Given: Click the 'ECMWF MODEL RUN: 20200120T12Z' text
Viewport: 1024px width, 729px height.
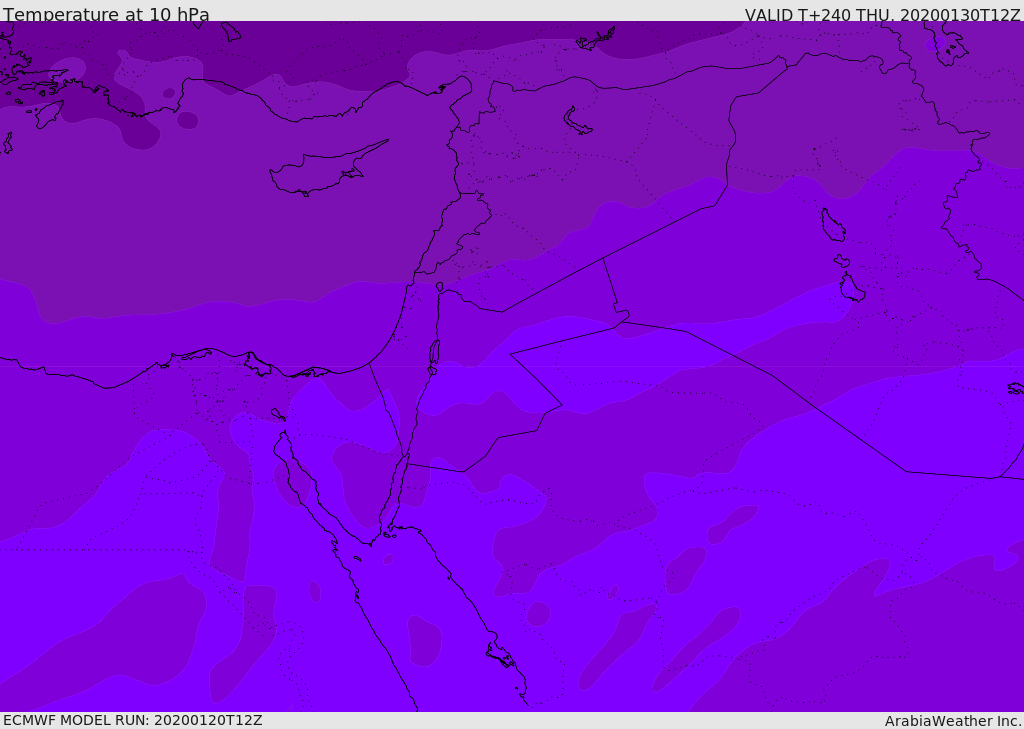Looking at the screenshot, I should click(x=133, y=720).
